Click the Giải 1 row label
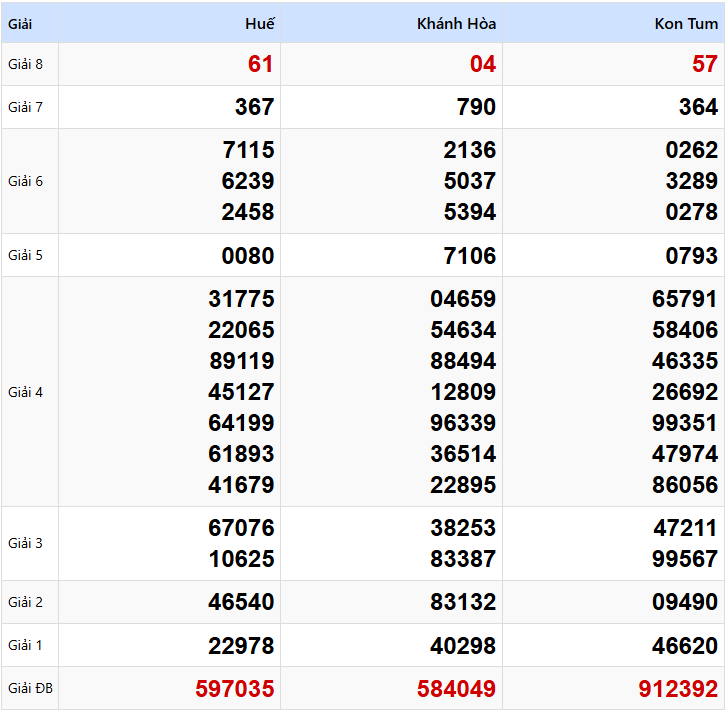Screen dimensions: 726x712 click(25, 645)
